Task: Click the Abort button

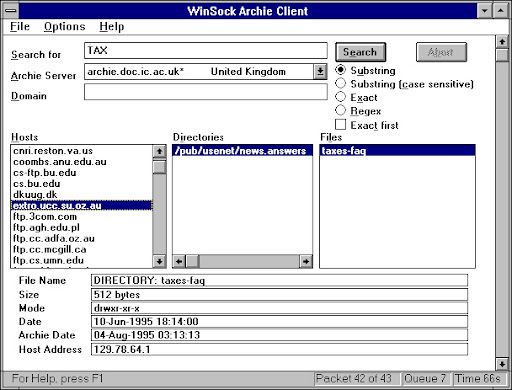Action: pyautogui.click(x=441, y=52)
